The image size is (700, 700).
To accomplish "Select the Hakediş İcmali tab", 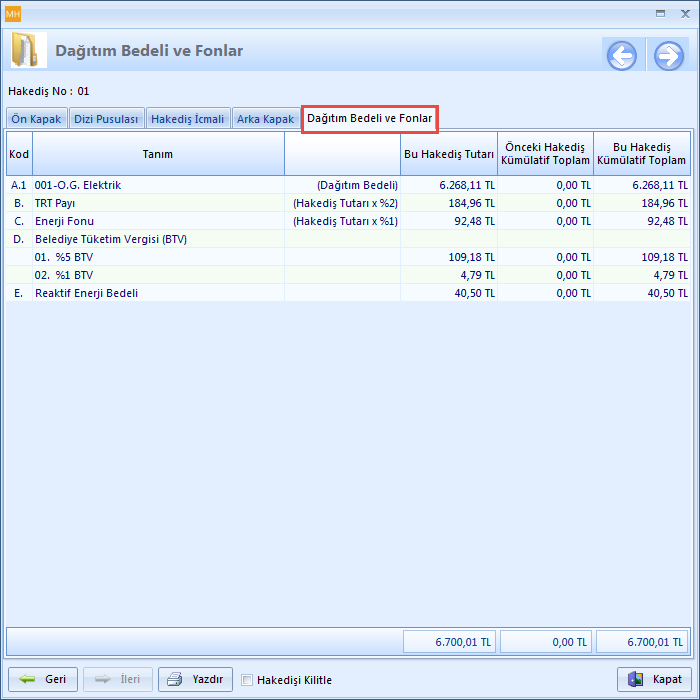I will click(x=187, y=119).
